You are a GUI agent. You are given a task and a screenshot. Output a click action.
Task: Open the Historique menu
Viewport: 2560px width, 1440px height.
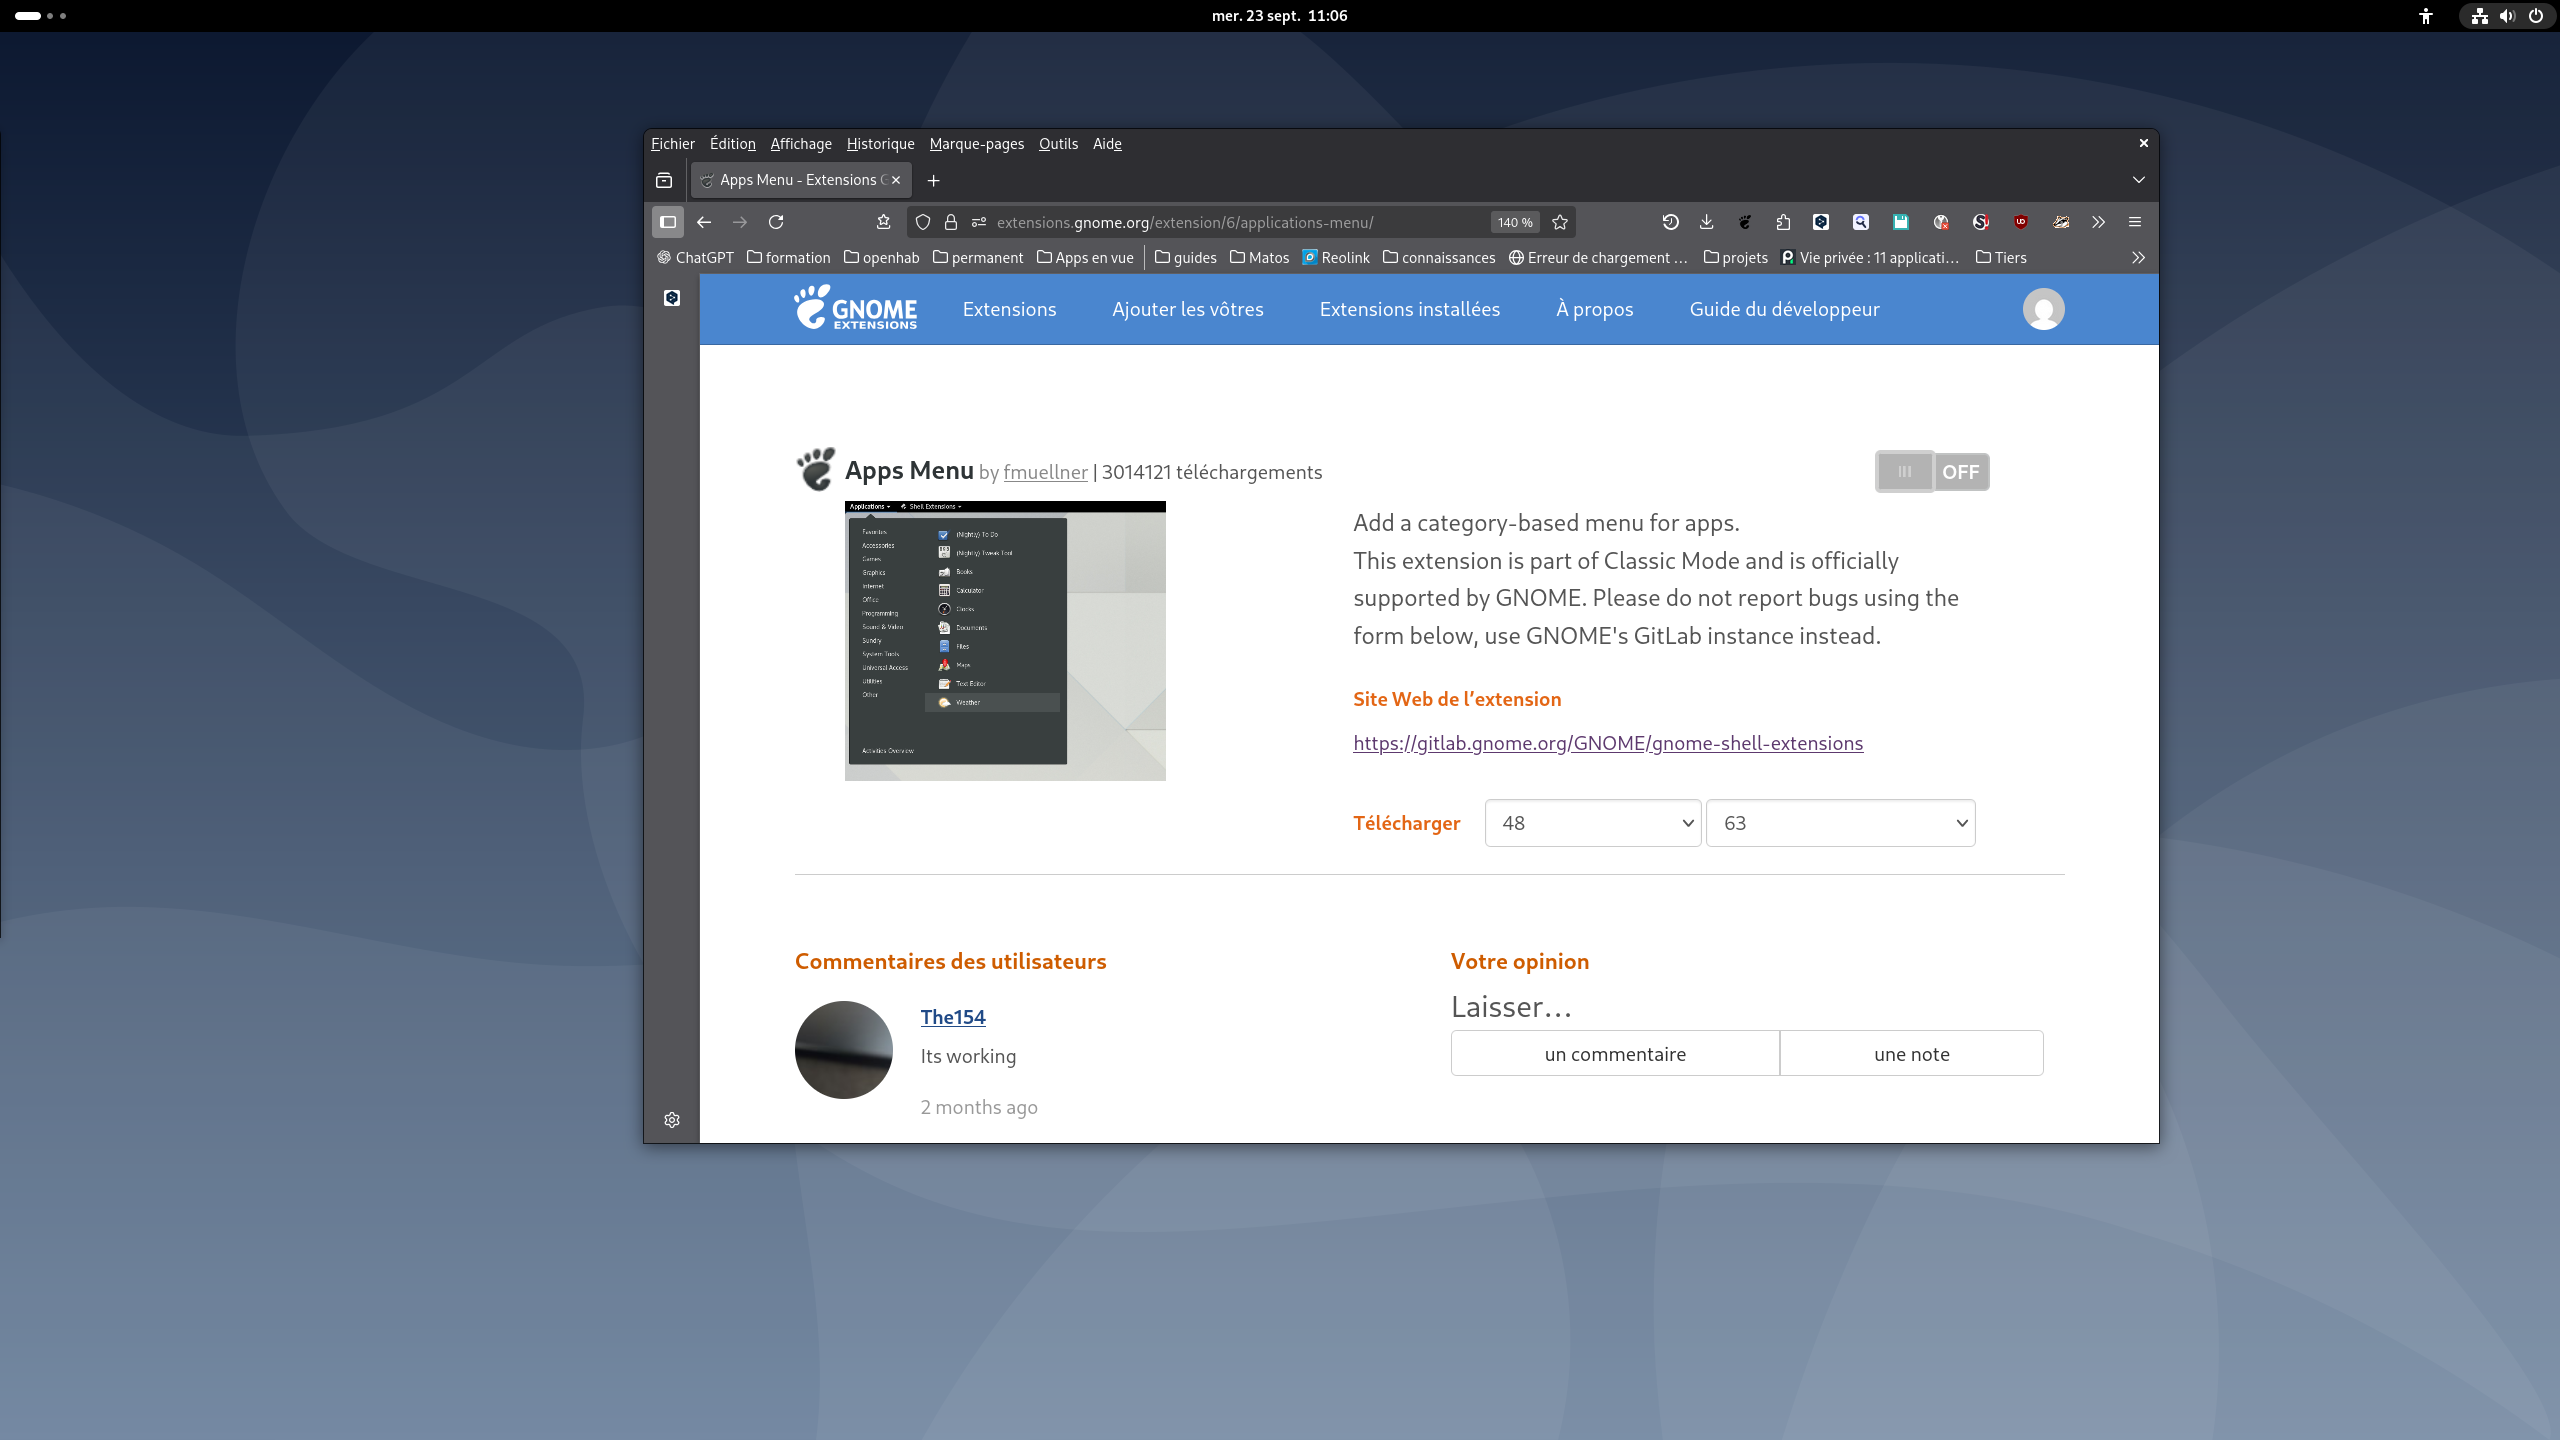click(880, 144)
